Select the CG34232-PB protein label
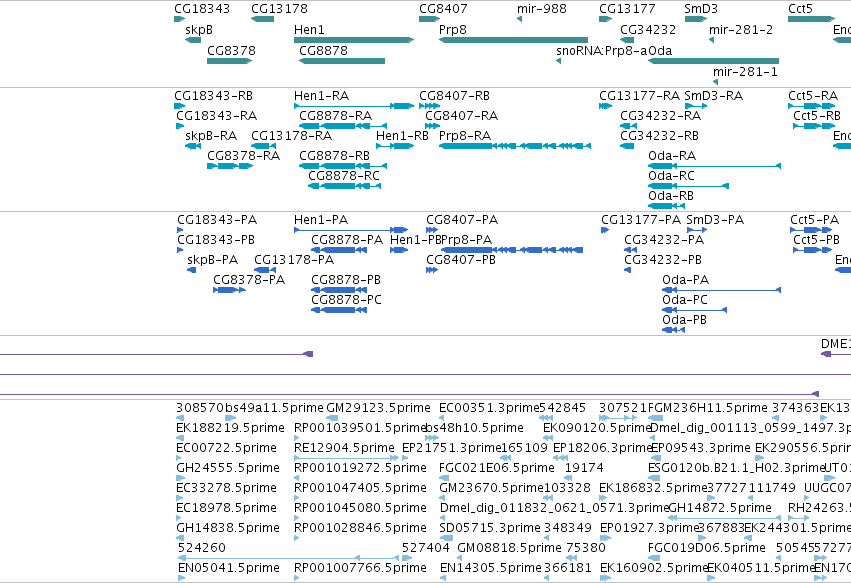851x583 pixels. click(x=663, y=260)
